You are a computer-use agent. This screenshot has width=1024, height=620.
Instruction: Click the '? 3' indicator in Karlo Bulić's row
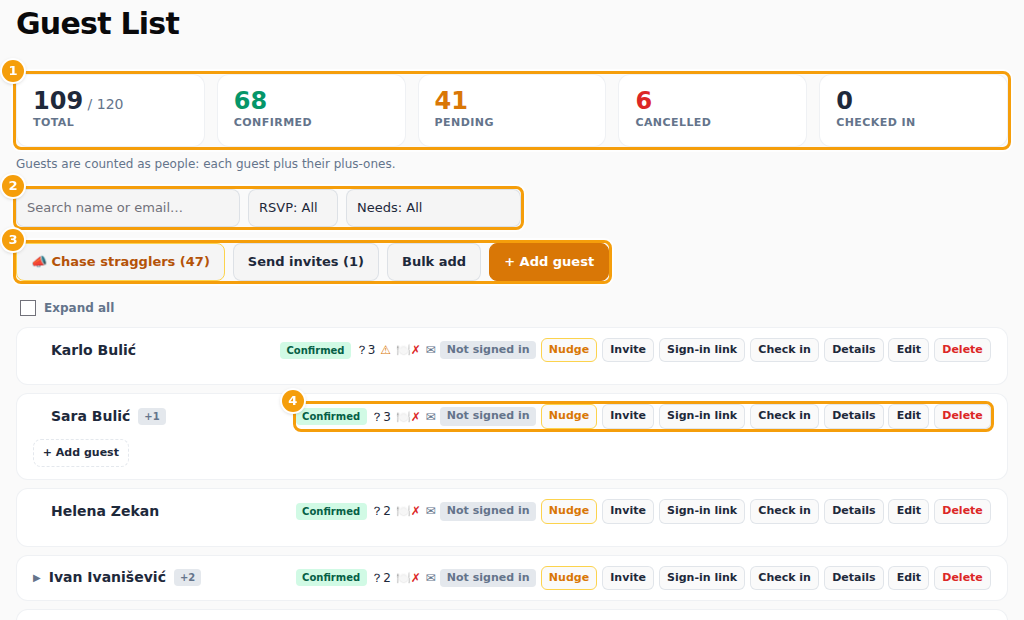point(366,350)
